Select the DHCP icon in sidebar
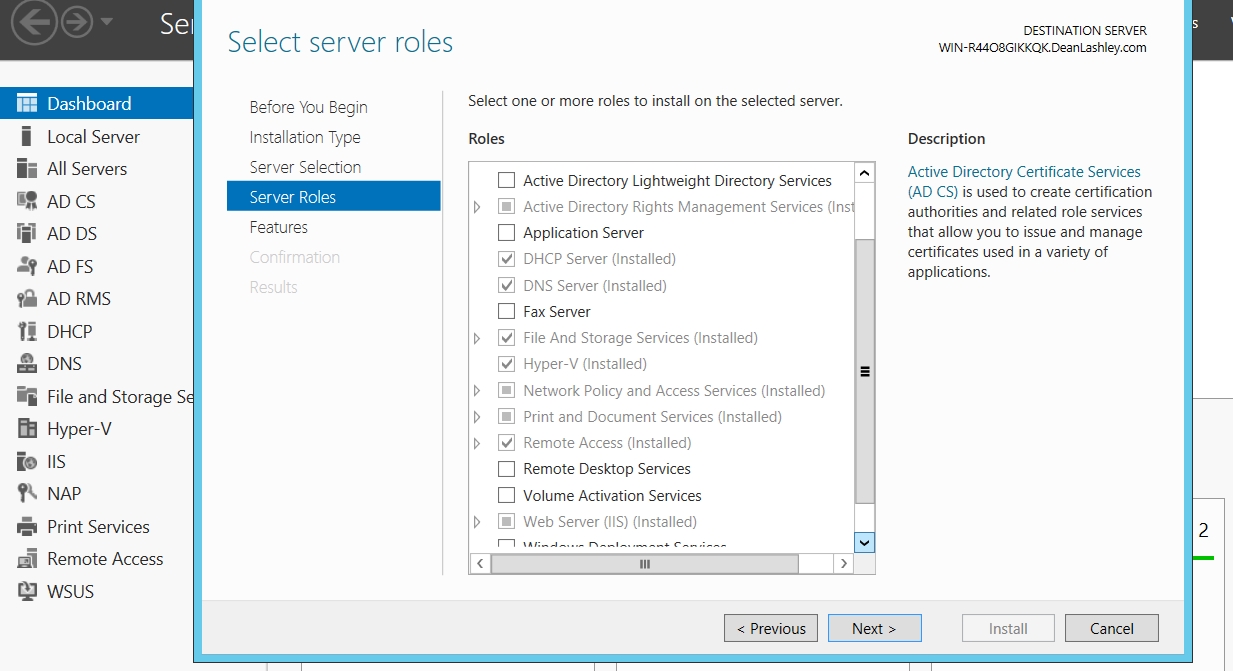Screen dimensions: 1233x671 tap(27, 331)
